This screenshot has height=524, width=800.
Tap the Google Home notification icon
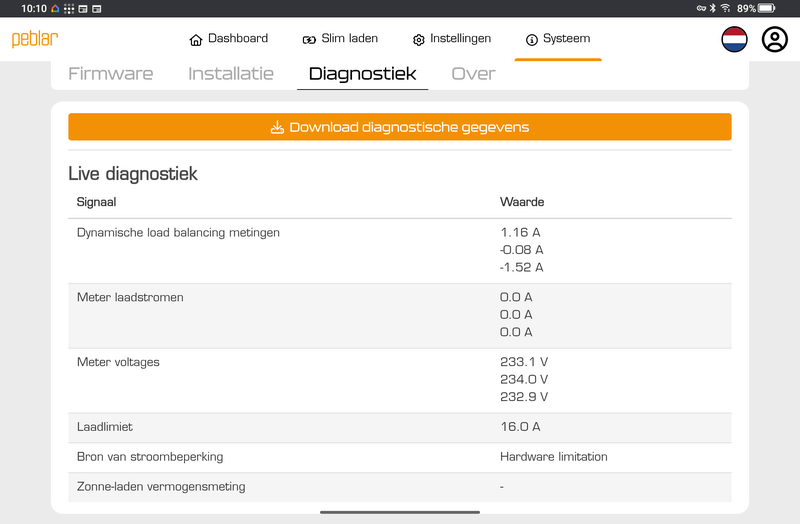click(x=55, y=9)
